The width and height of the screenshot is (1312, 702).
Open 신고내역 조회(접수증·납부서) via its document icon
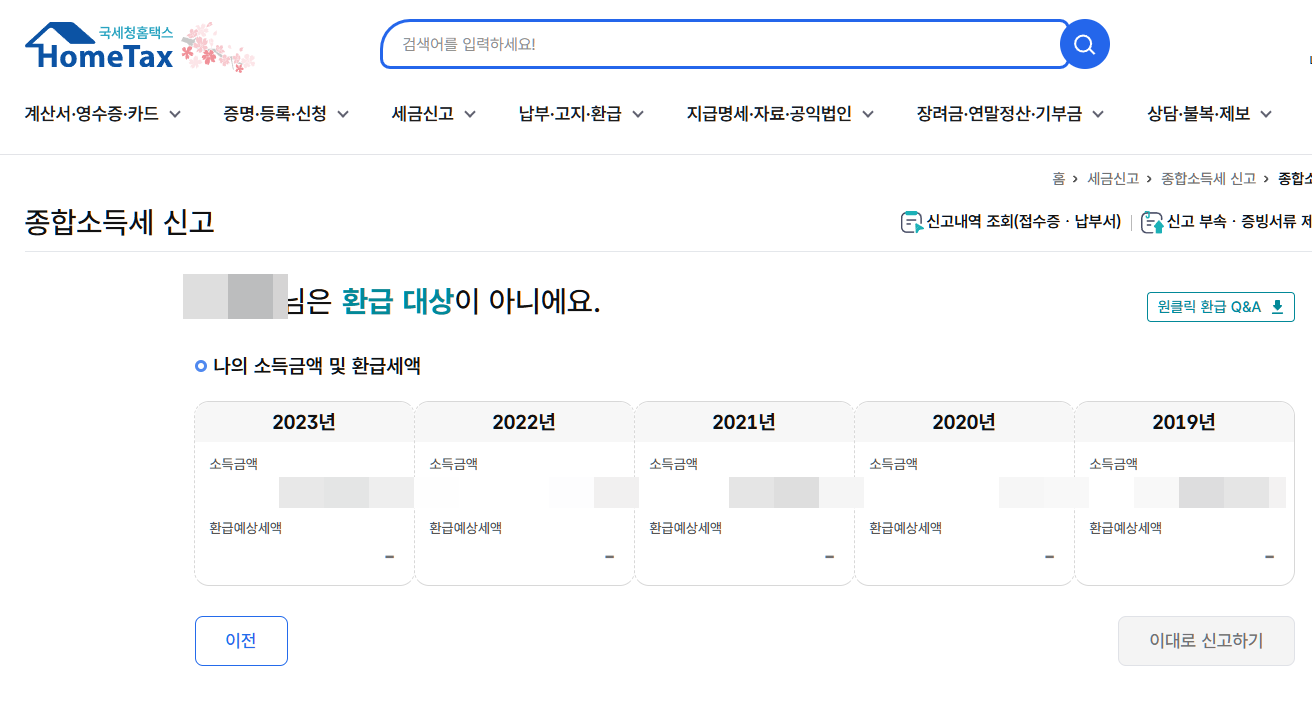click(911, 222)
